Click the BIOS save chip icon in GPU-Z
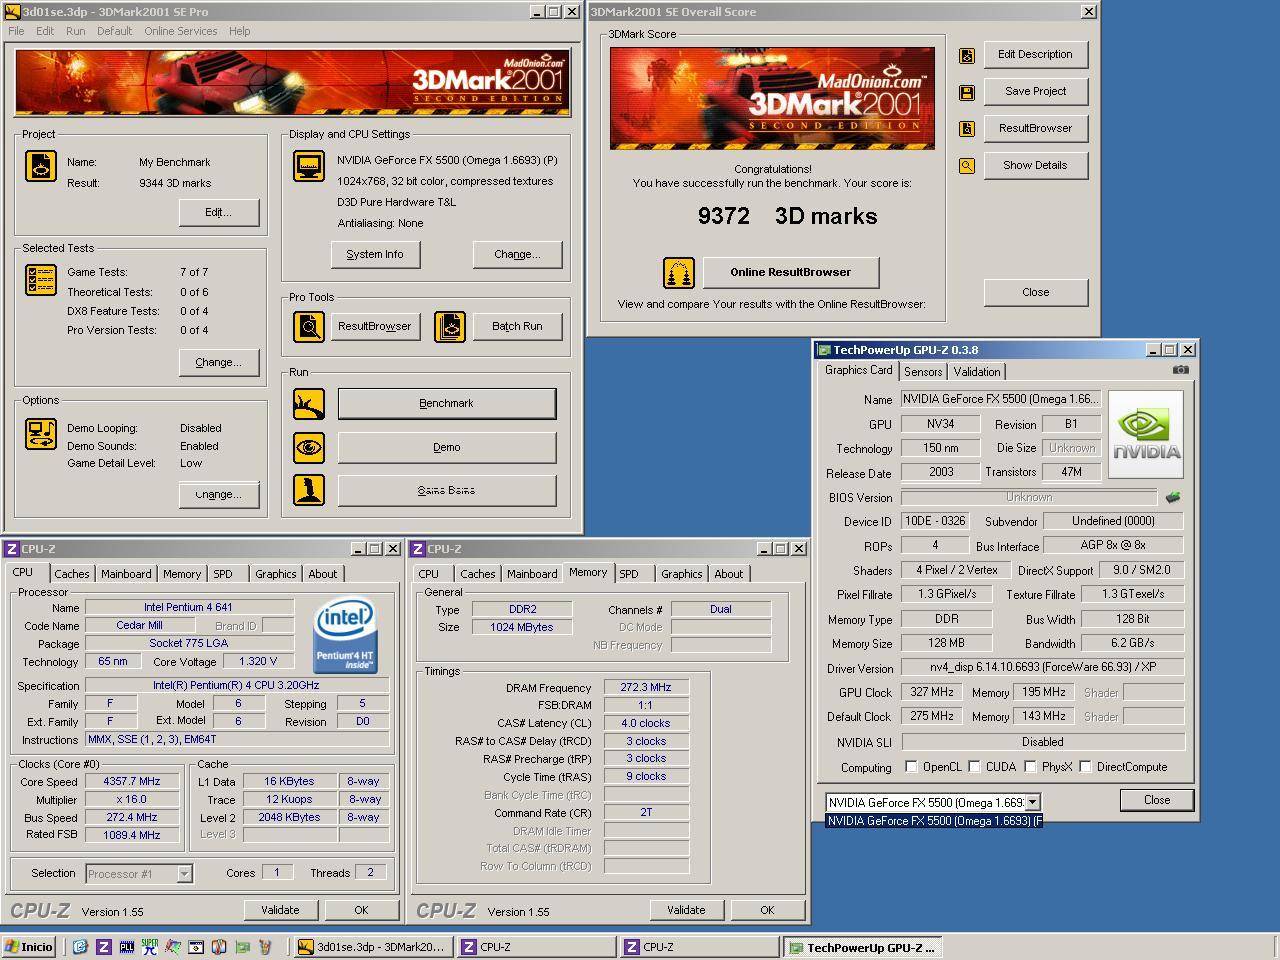The width and height of the screenshot is (1280, 960). 1173,497
